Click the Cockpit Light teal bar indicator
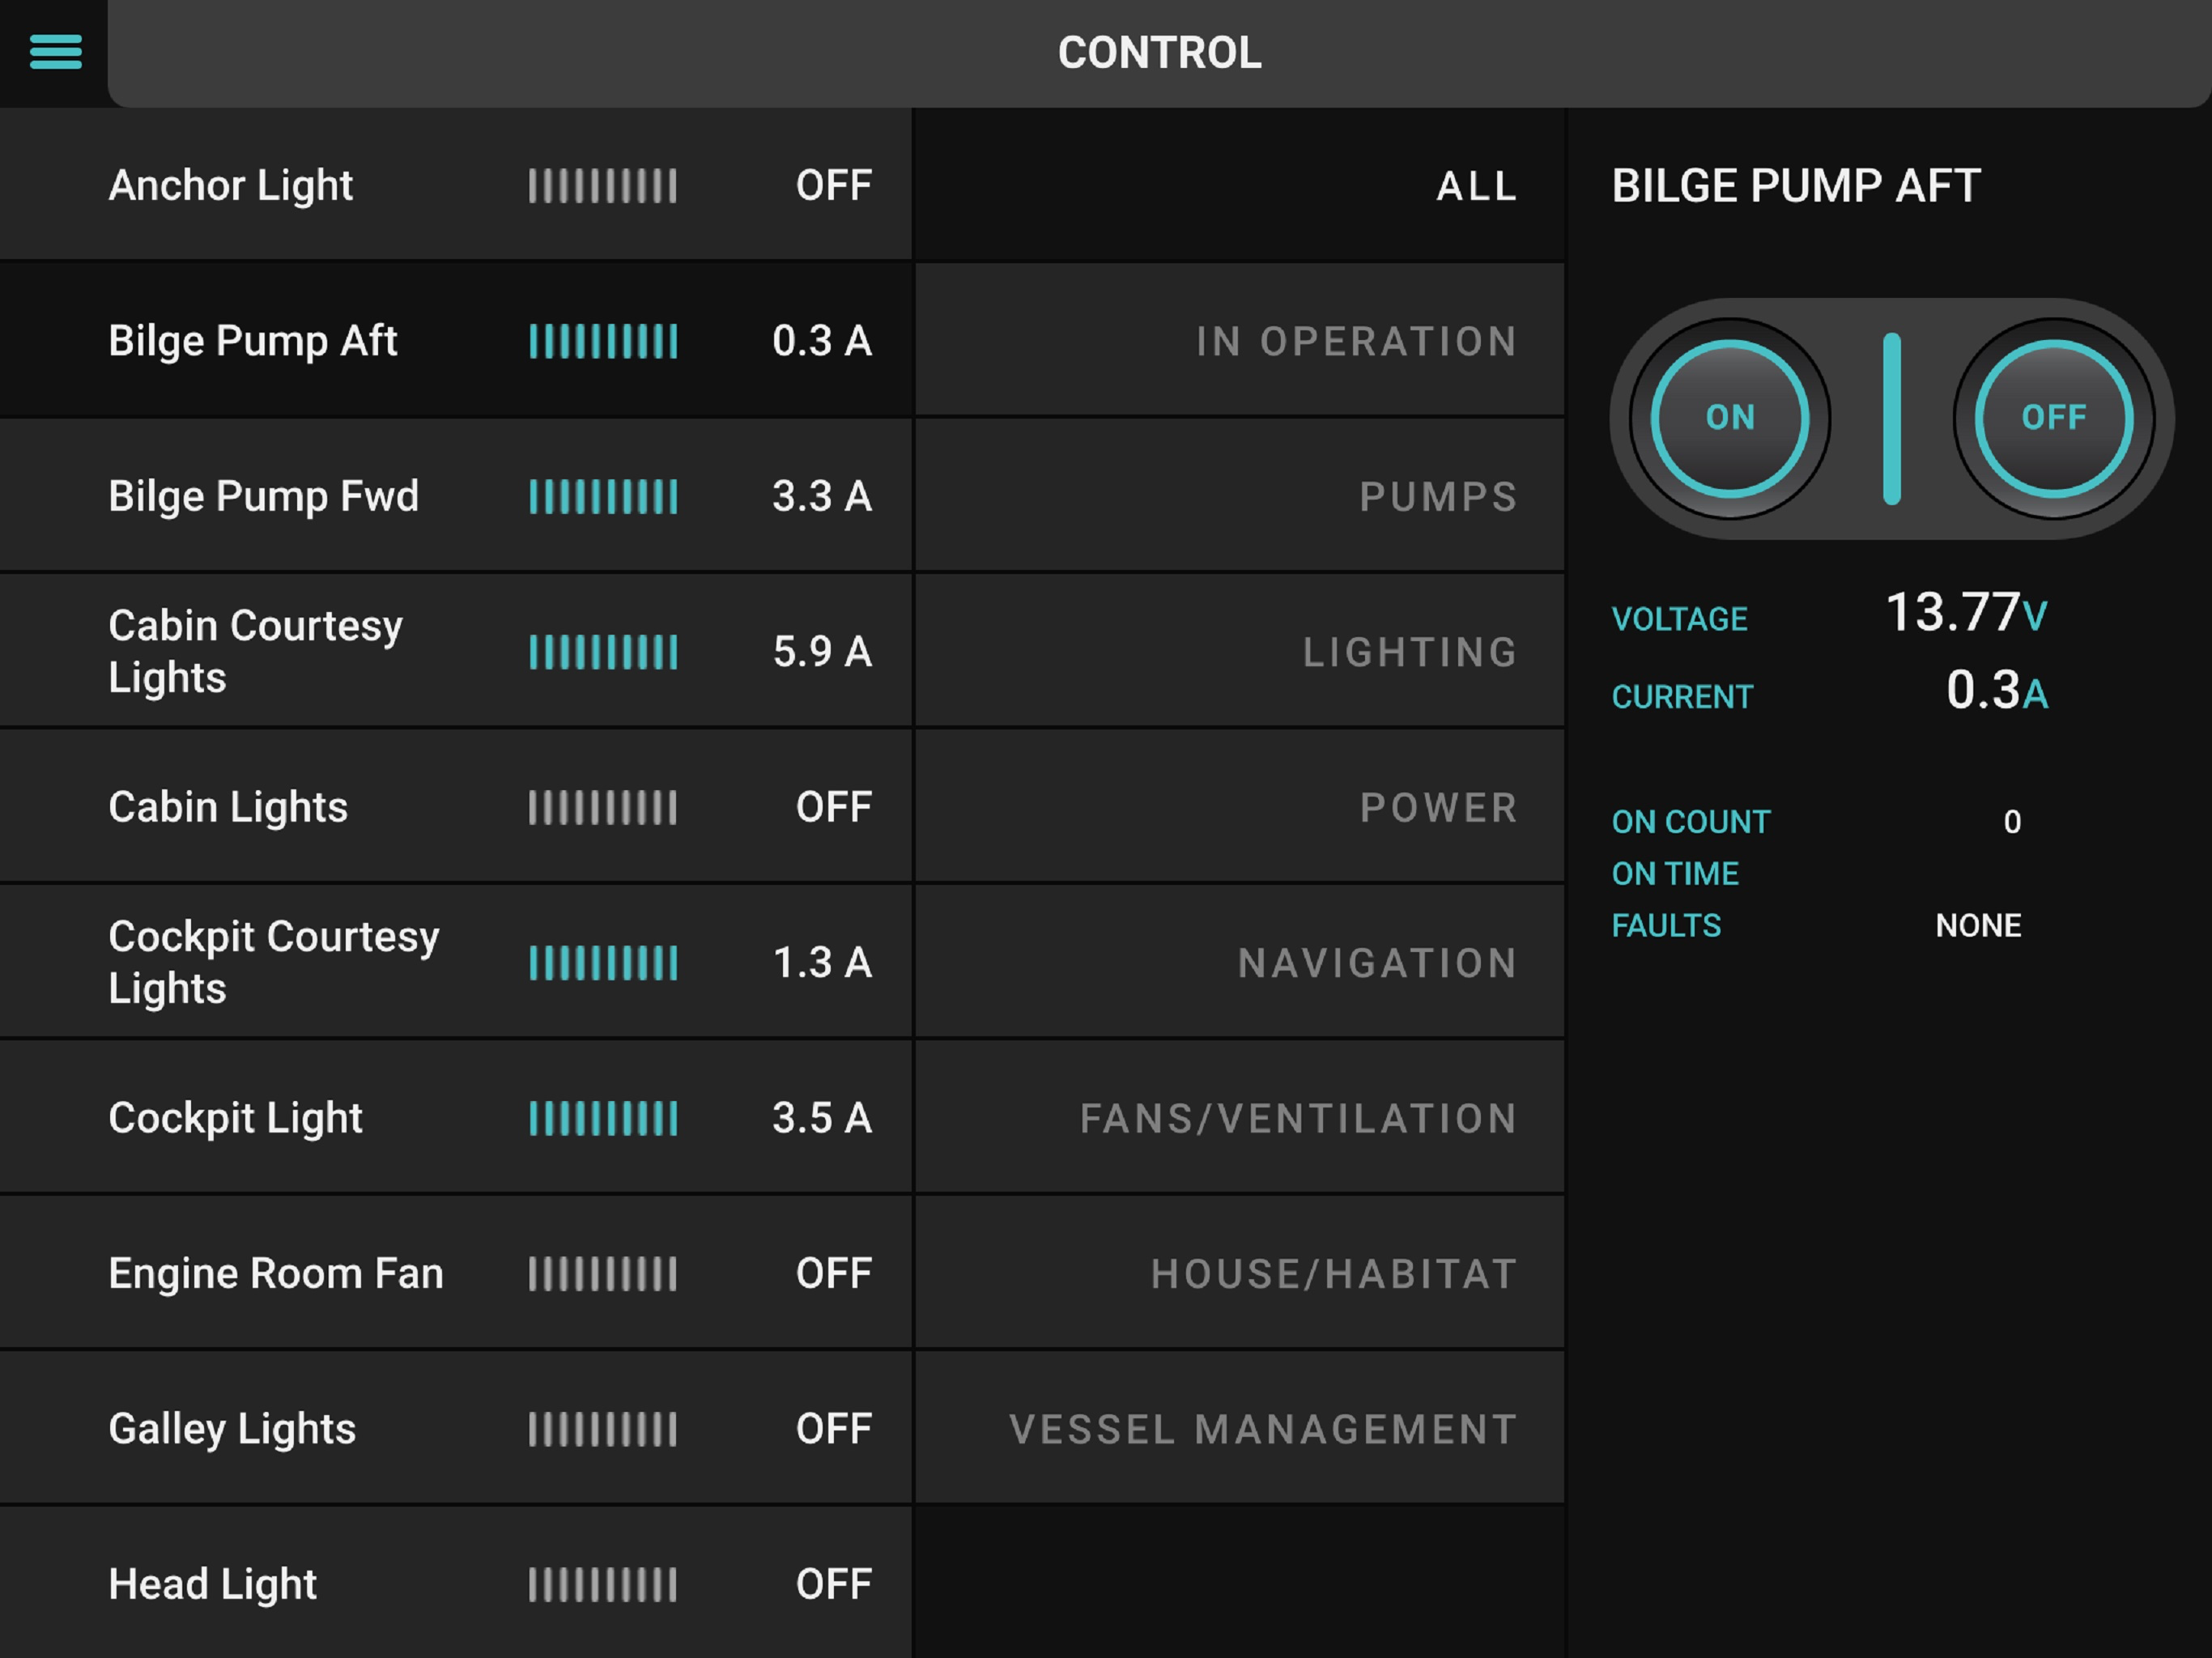2212x1658 pixels. 602,1119
